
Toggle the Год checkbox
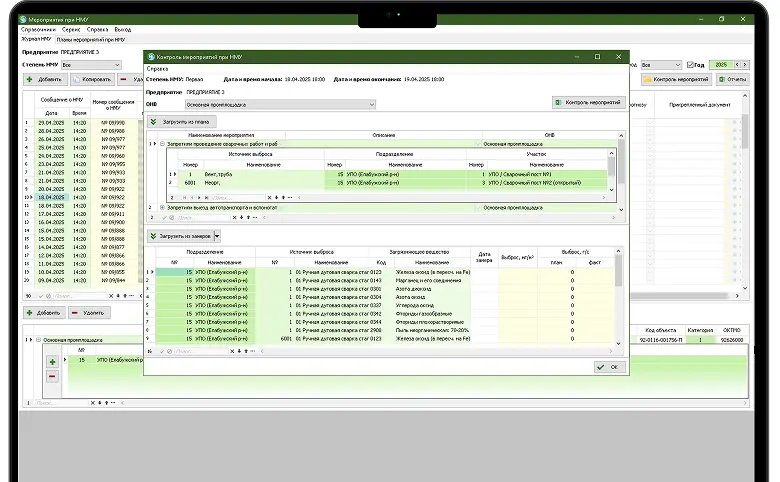click(x=690, y=64)
